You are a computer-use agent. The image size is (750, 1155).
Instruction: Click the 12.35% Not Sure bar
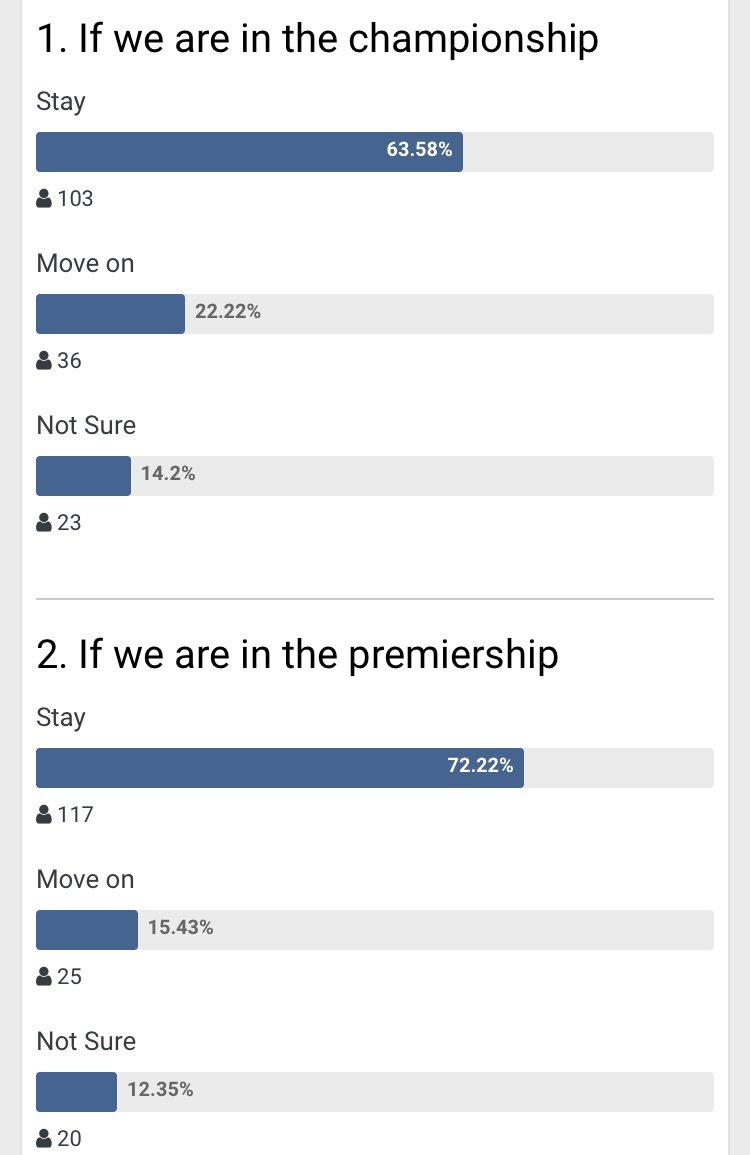375,1092
